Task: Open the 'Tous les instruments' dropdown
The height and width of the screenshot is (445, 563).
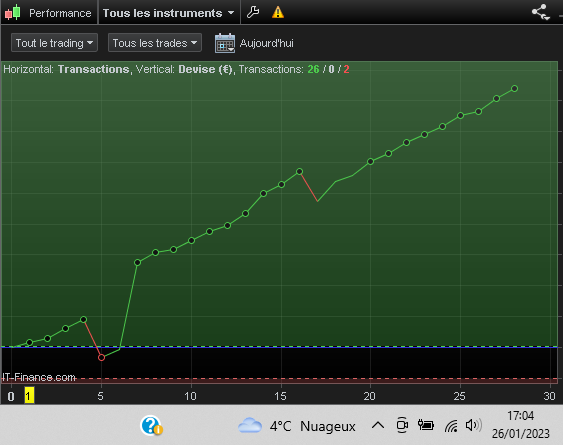Action: pos(168,13)
